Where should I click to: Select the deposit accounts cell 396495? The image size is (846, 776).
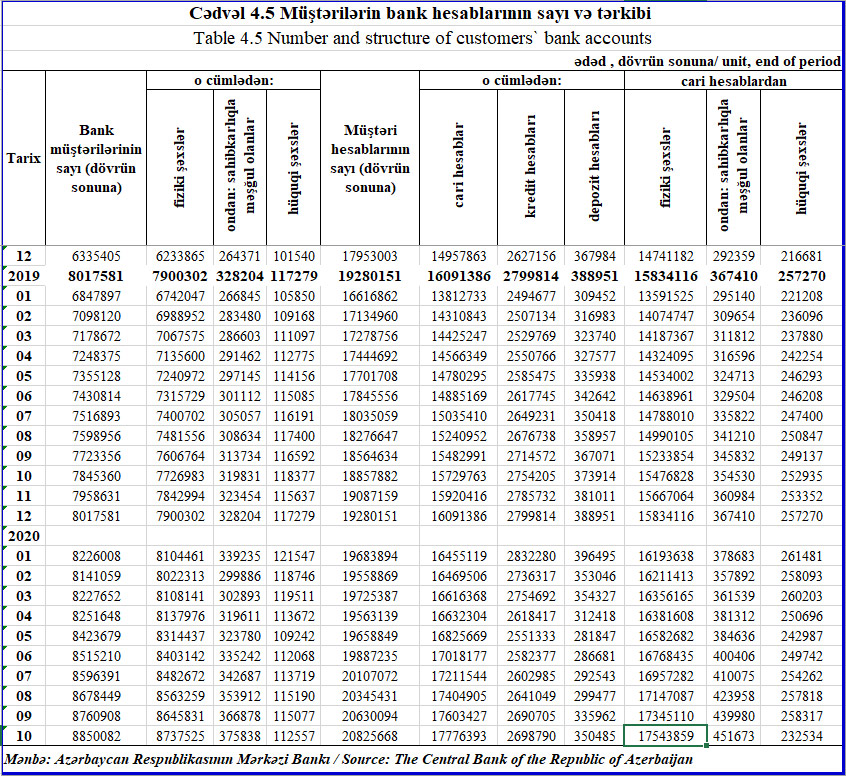pyautogui.click(x=593, y=554)
